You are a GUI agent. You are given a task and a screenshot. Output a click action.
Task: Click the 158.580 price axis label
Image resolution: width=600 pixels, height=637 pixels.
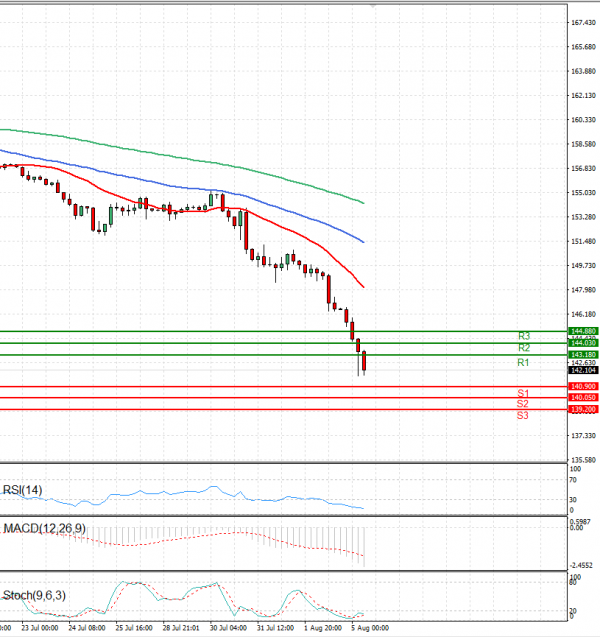(583, 144)
